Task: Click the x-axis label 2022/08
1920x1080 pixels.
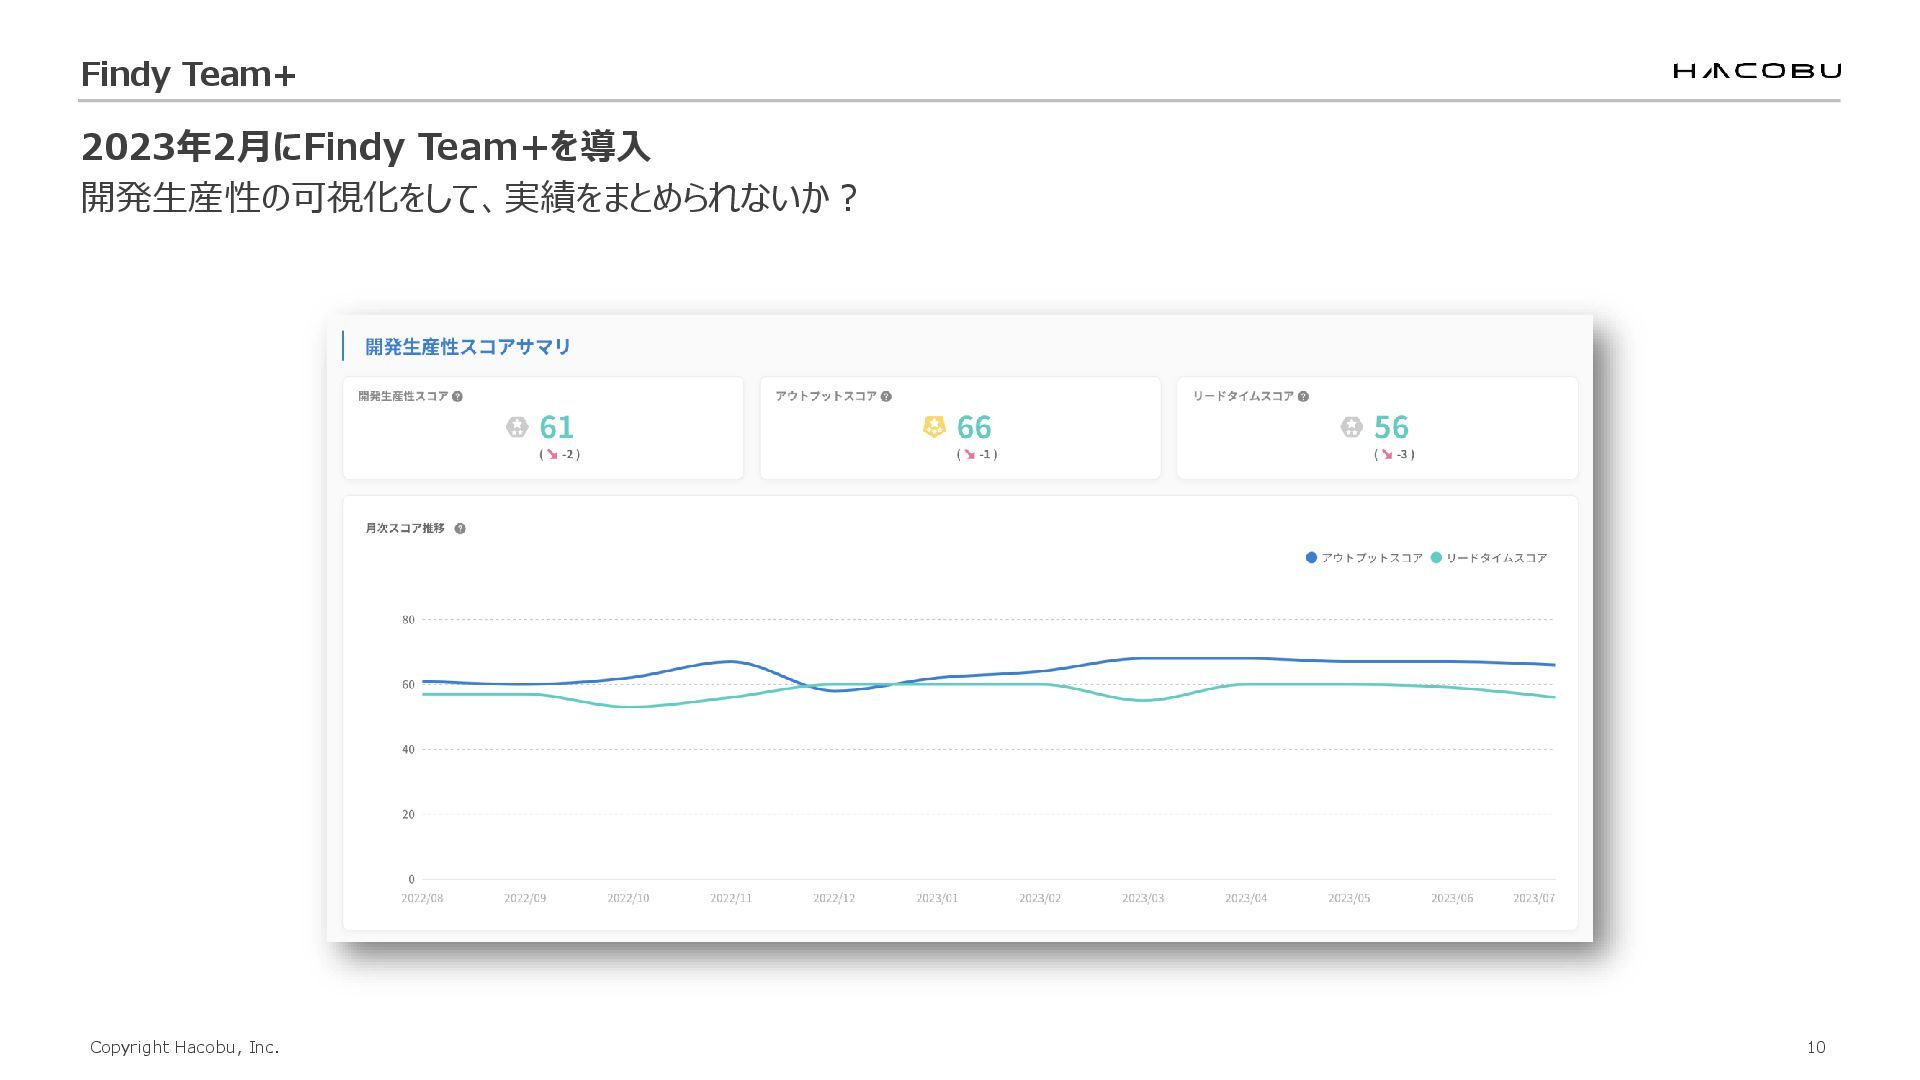Action: (x=422, y=898)
